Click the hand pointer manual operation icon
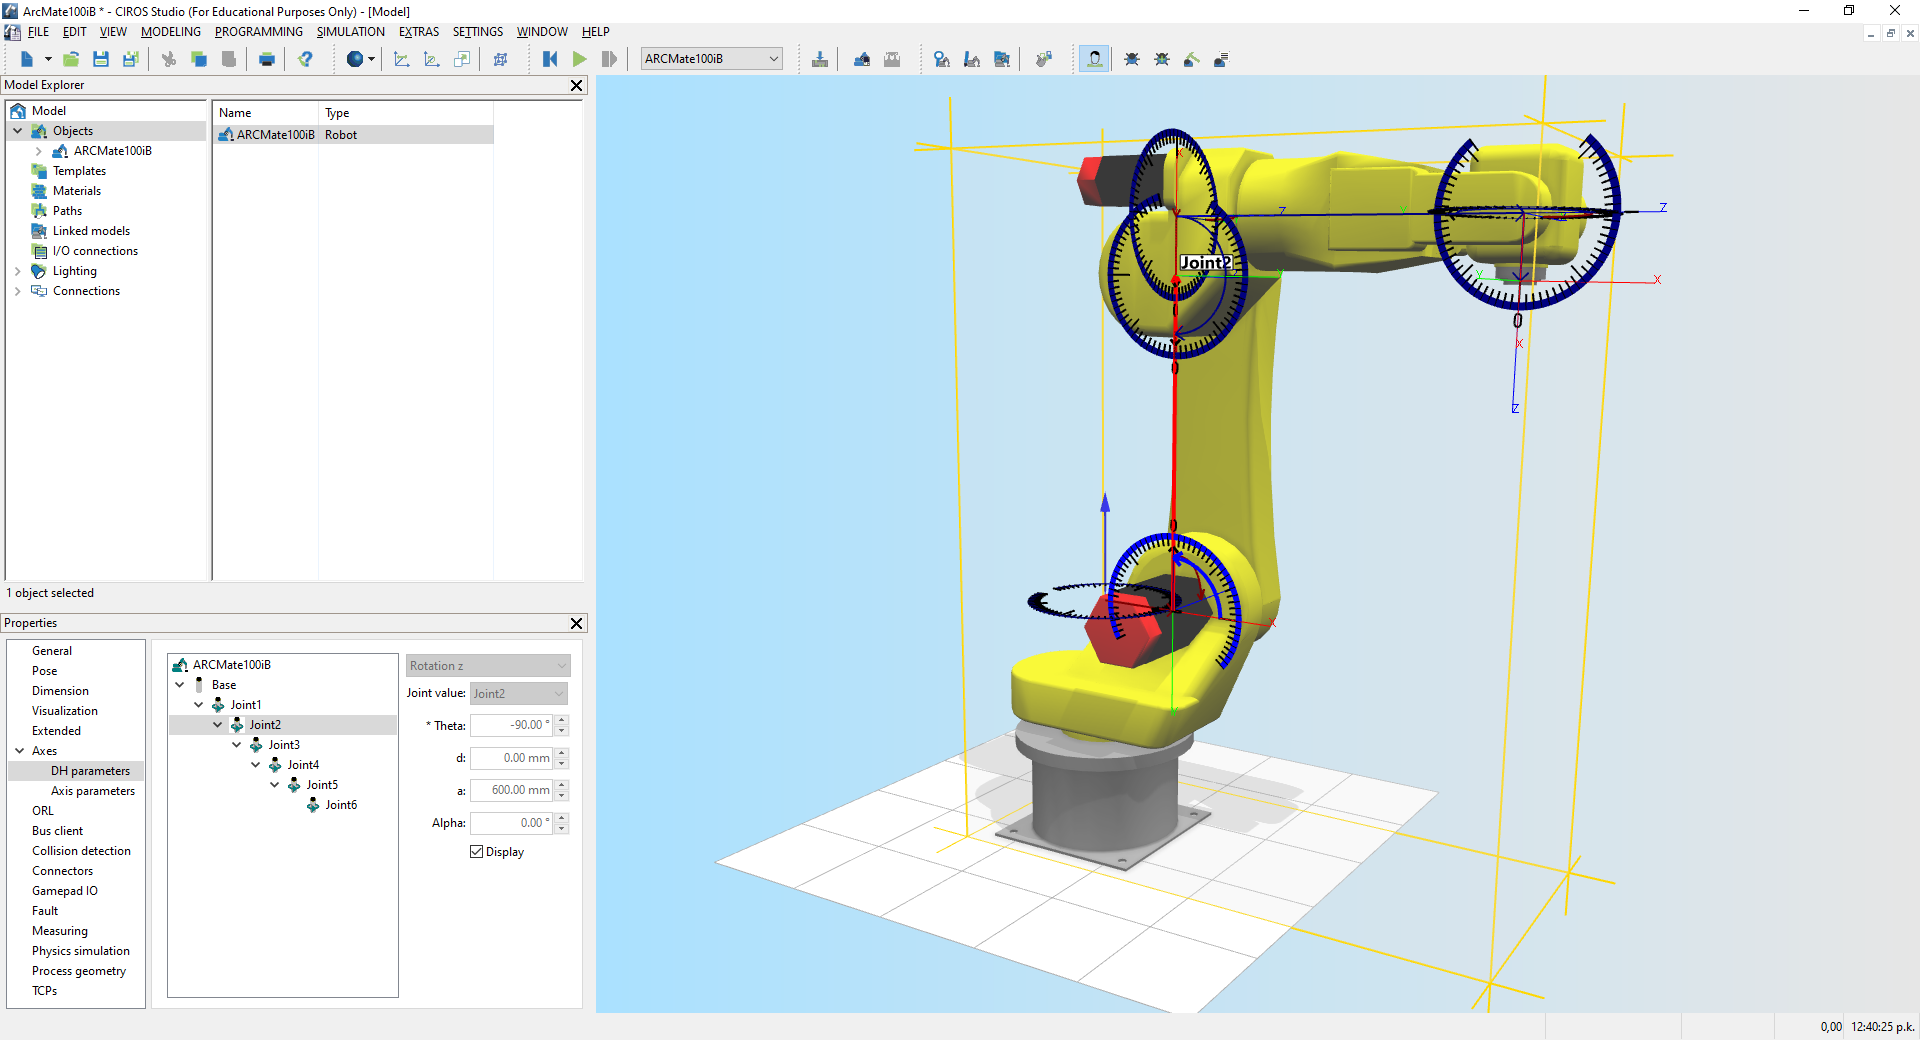 point(1044,59)
